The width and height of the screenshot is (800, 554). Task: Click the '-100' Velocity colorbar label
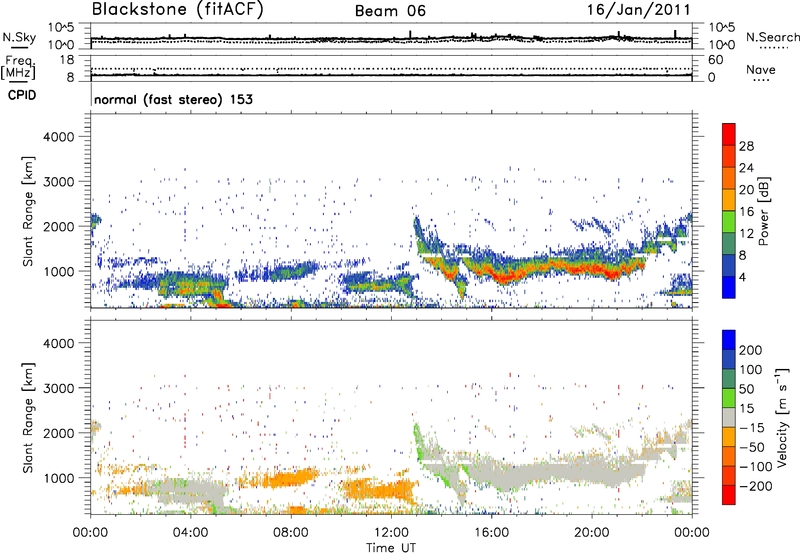[x=756, y=467]
